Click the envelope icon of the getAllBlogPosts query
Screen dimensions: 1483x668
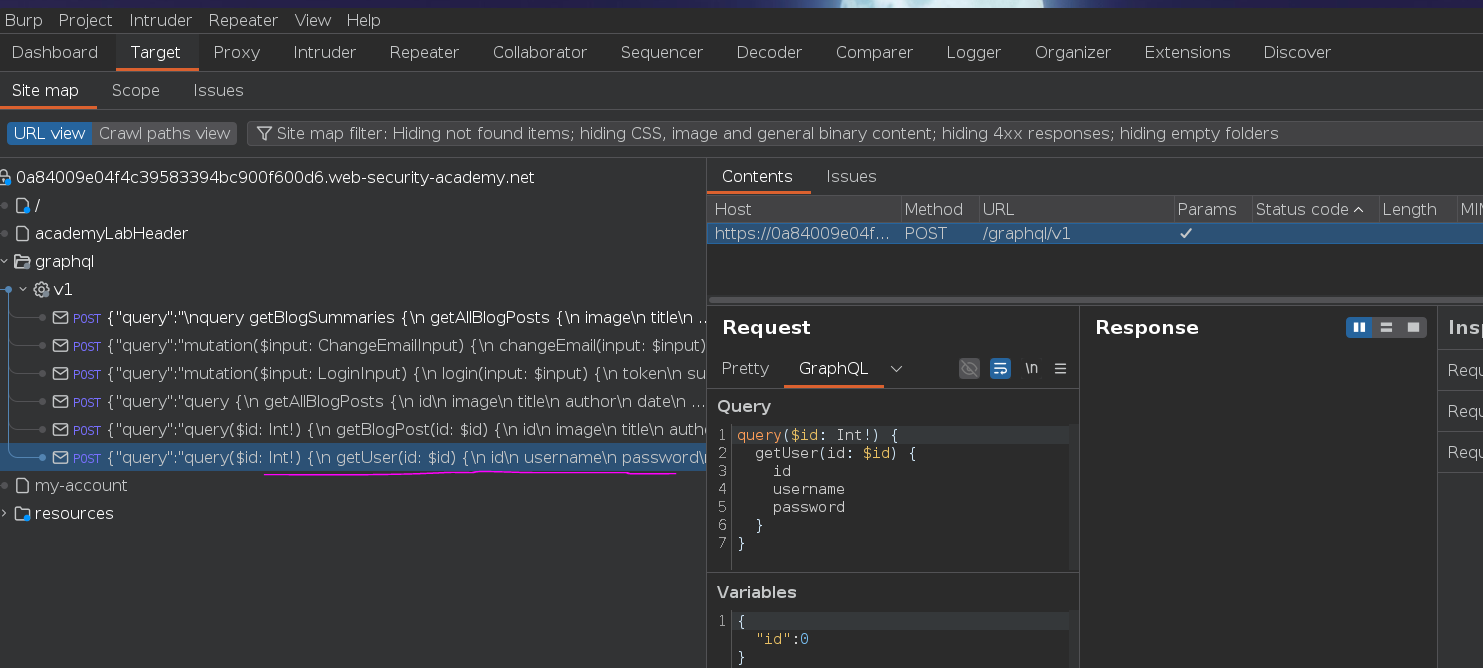60,401
